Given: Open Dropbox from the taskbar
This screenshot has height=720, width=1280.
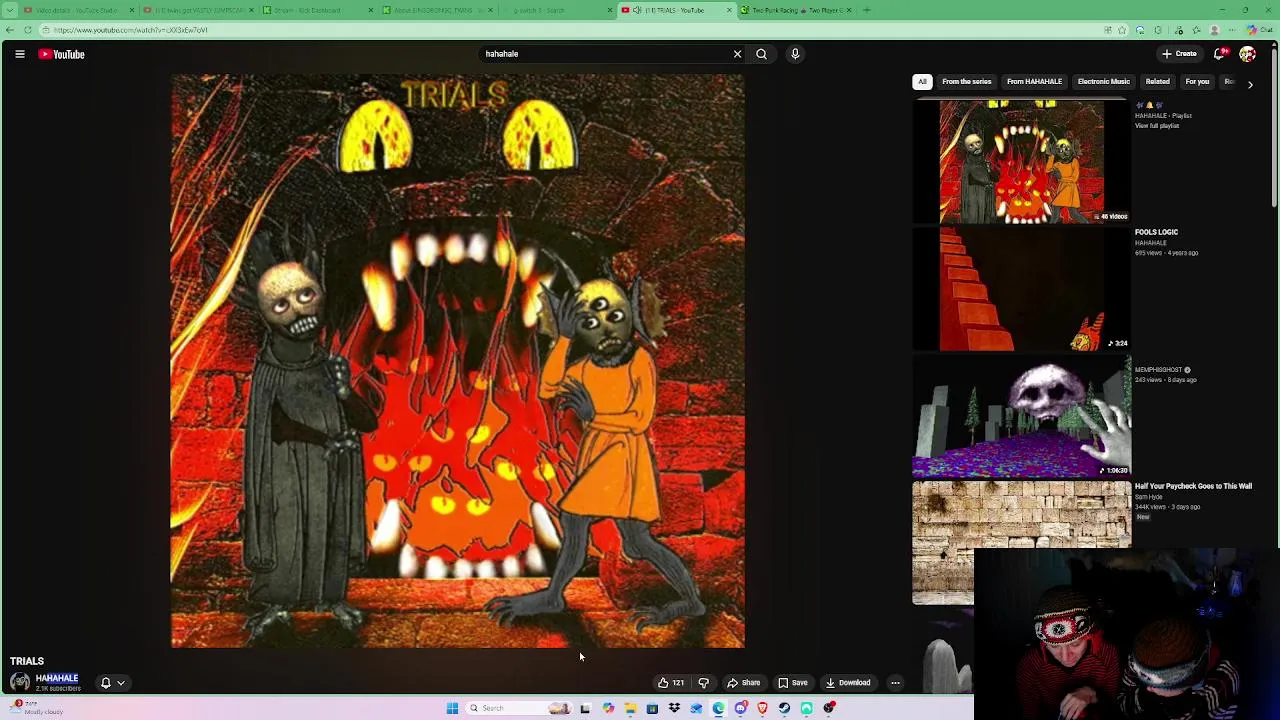Looking at the screenshot, I should (674, 708).
